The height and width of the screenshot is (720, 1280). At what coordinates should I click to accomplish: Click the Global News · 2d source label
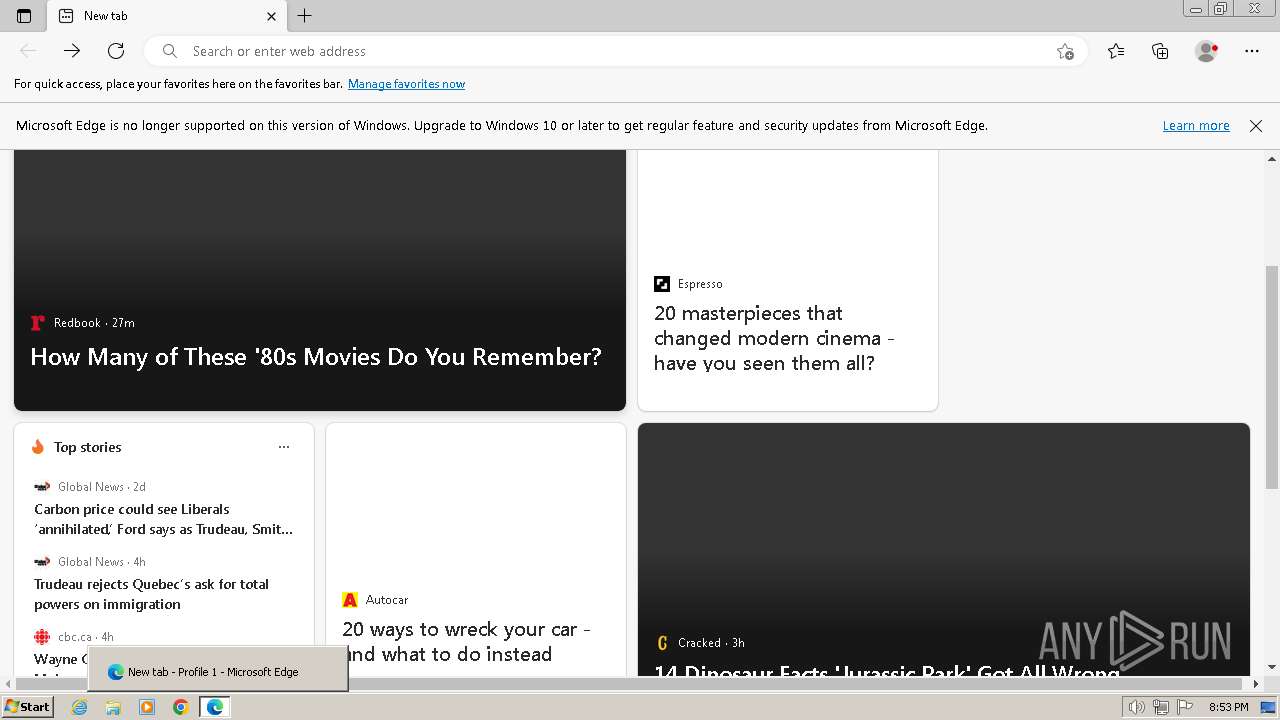click(102, 487)
